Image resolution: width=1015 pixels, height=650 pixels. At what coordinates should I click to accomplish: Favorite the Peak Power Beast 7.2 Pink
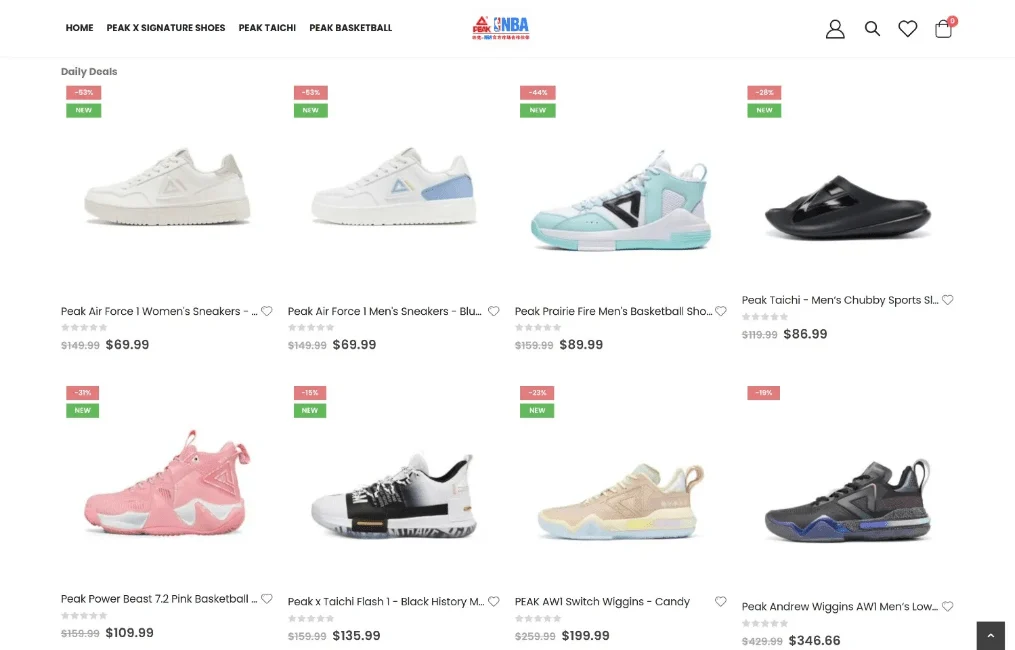coord(267,599)
